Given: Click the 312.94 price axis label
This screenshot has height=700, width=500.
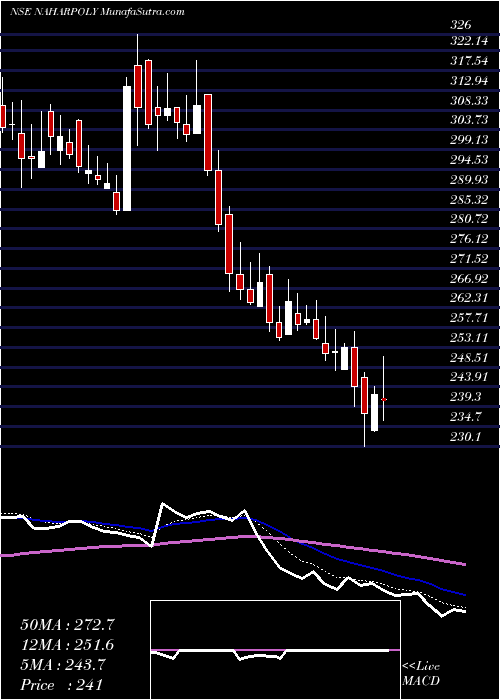Looking at the screenshot, I should (469, 82).
